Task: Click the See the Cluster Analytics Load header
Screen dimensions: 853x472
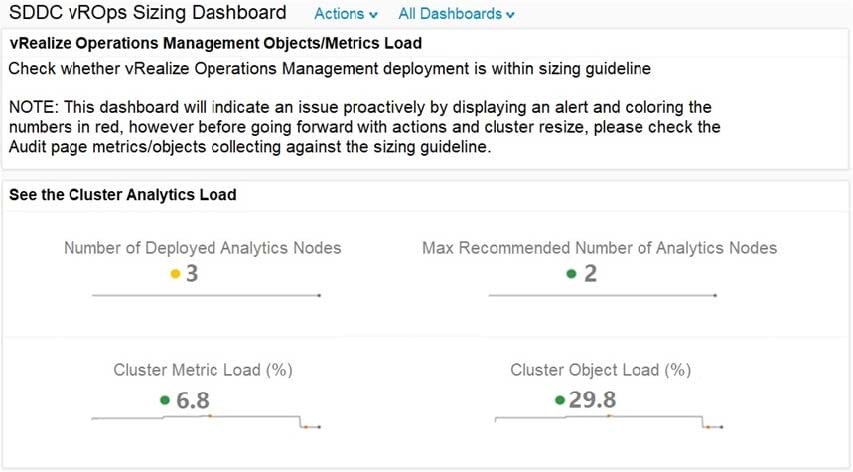Action: [x=123, y=195]
